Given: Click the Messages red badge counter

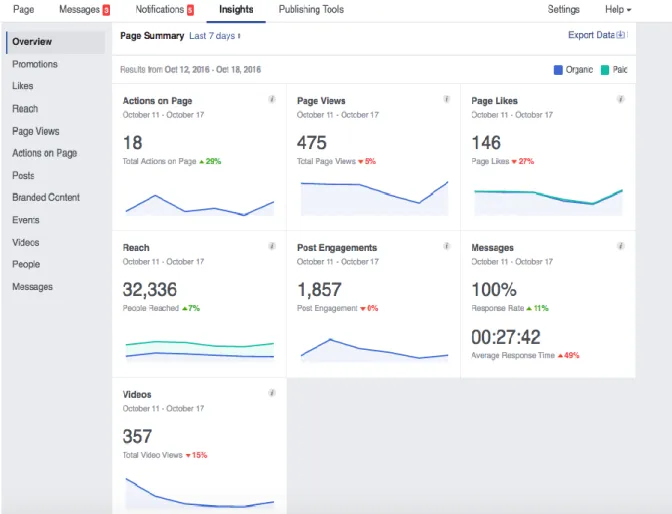Looking at the screenshot, I should click(106, 10).
